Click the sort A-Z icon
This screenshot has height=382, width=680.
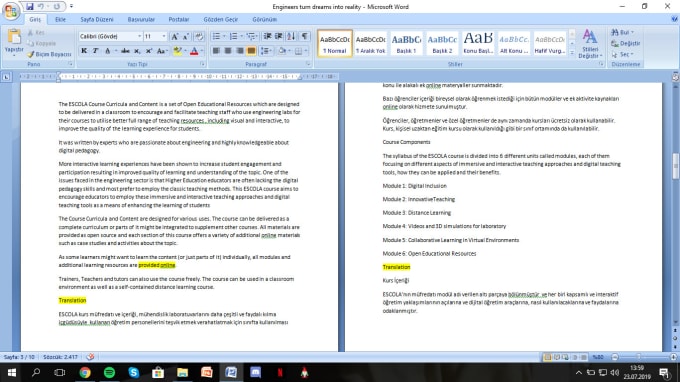291,36
